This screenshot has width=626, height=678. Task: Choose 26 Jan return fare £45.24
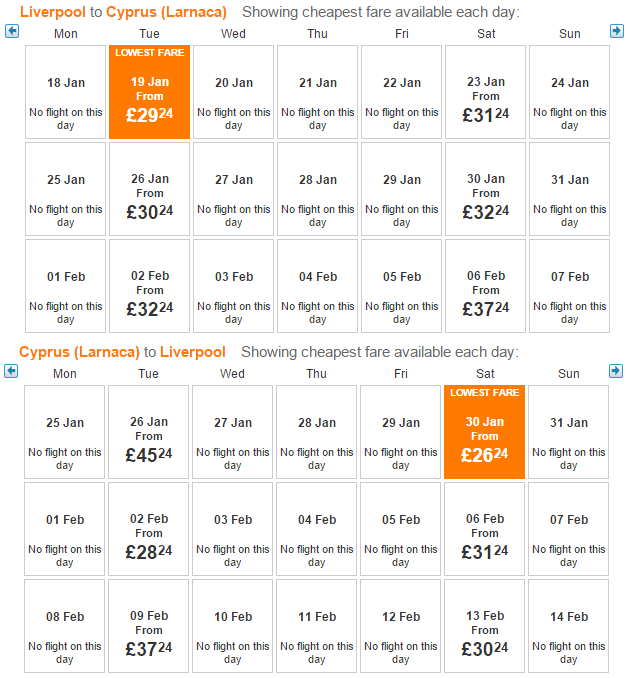coord(149,432)
